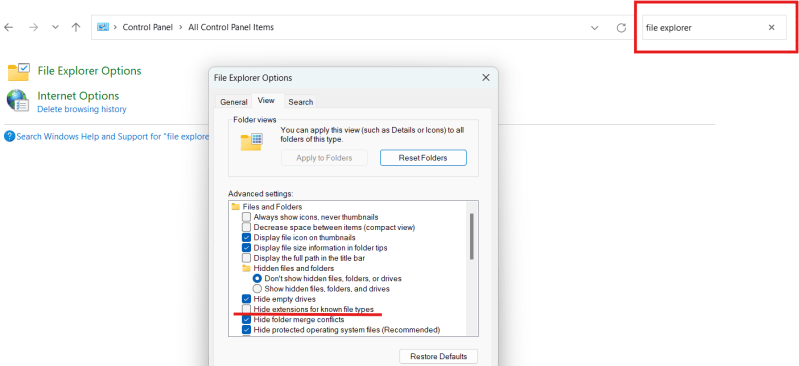Close the File Explorer Options dialog
The image size is (799, 366).
[486, 77]
